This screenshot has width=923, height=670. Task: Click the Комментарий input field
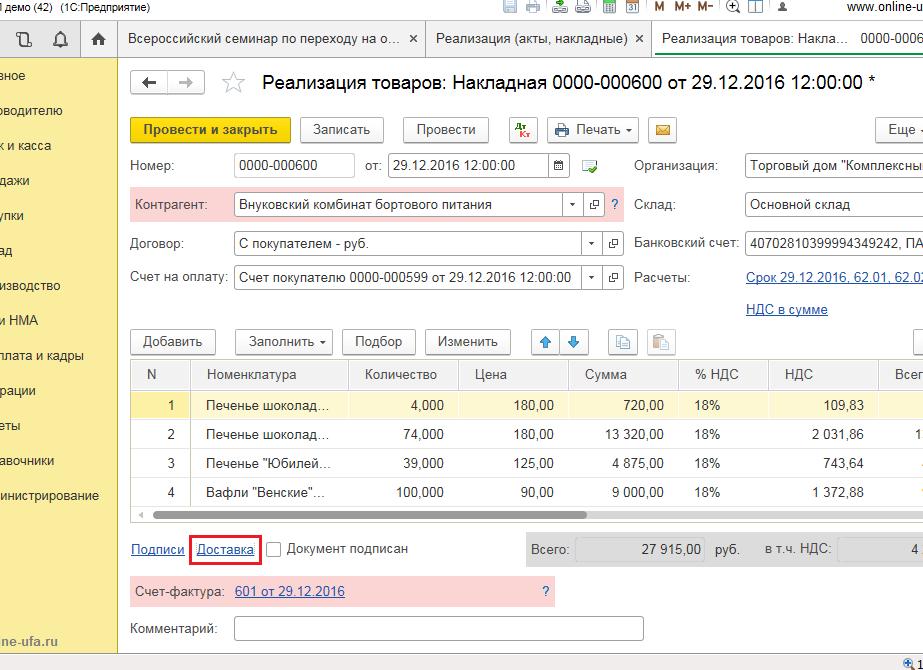[439, 629]
